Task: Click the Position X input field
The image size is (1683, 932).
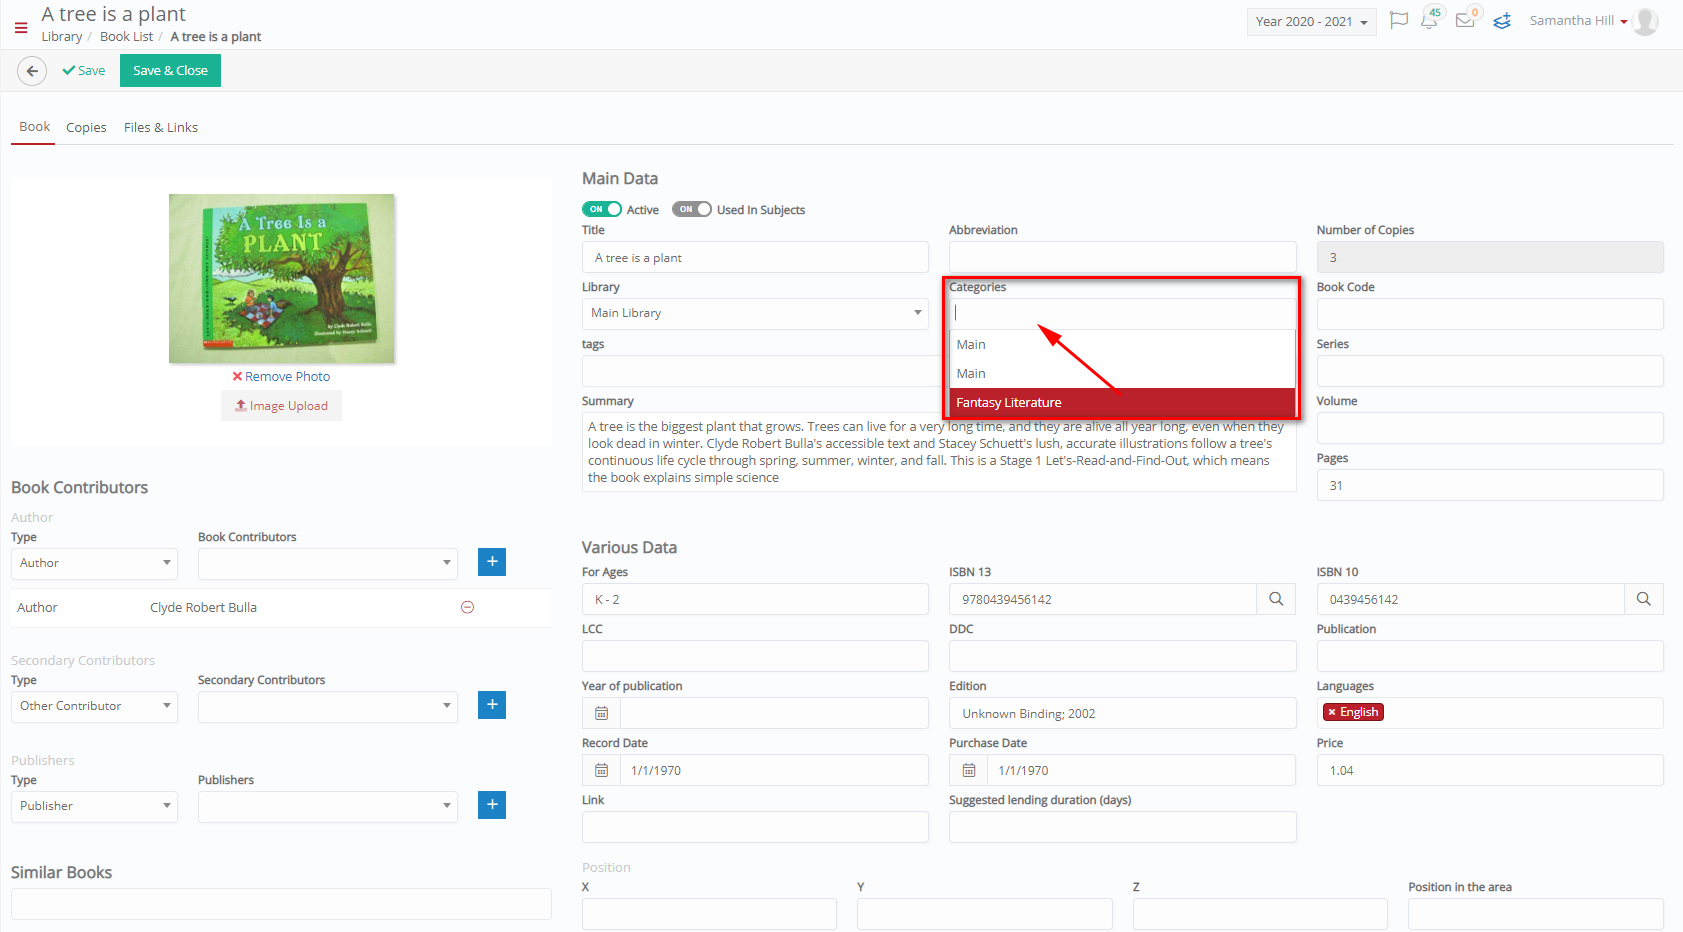Action: coord(709,914)
